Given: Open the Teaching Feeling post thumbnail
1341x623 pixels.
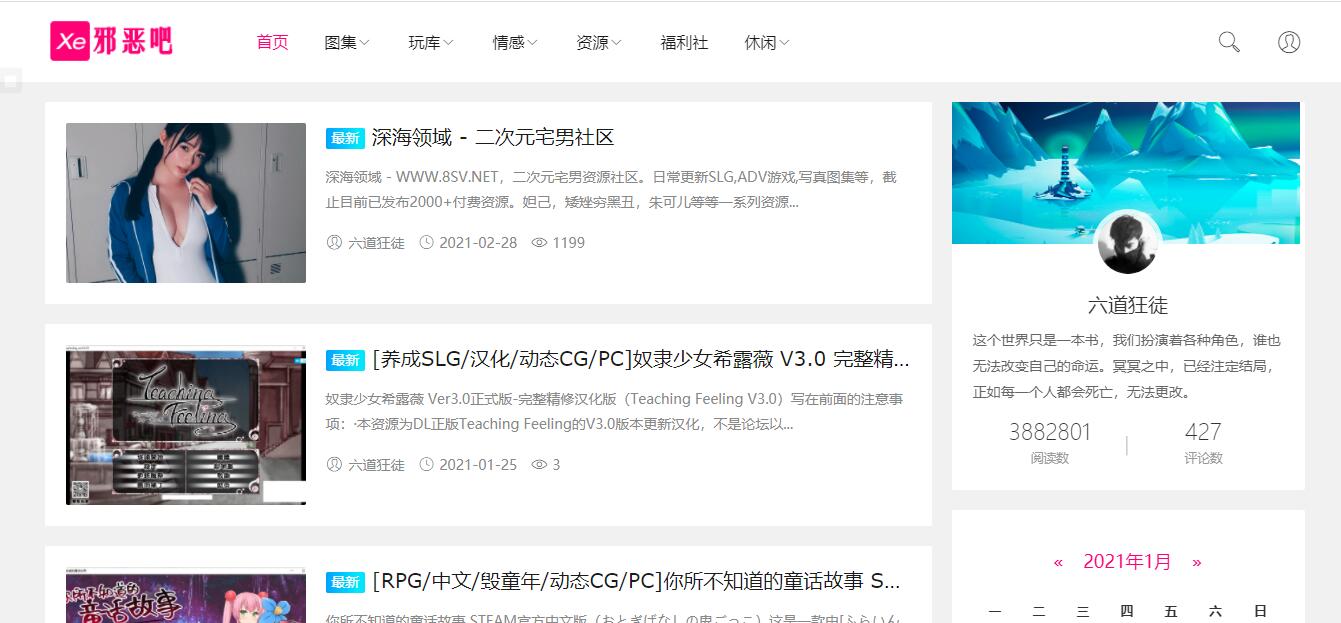Looking at the screenshot, I should [x=186, y=425].
